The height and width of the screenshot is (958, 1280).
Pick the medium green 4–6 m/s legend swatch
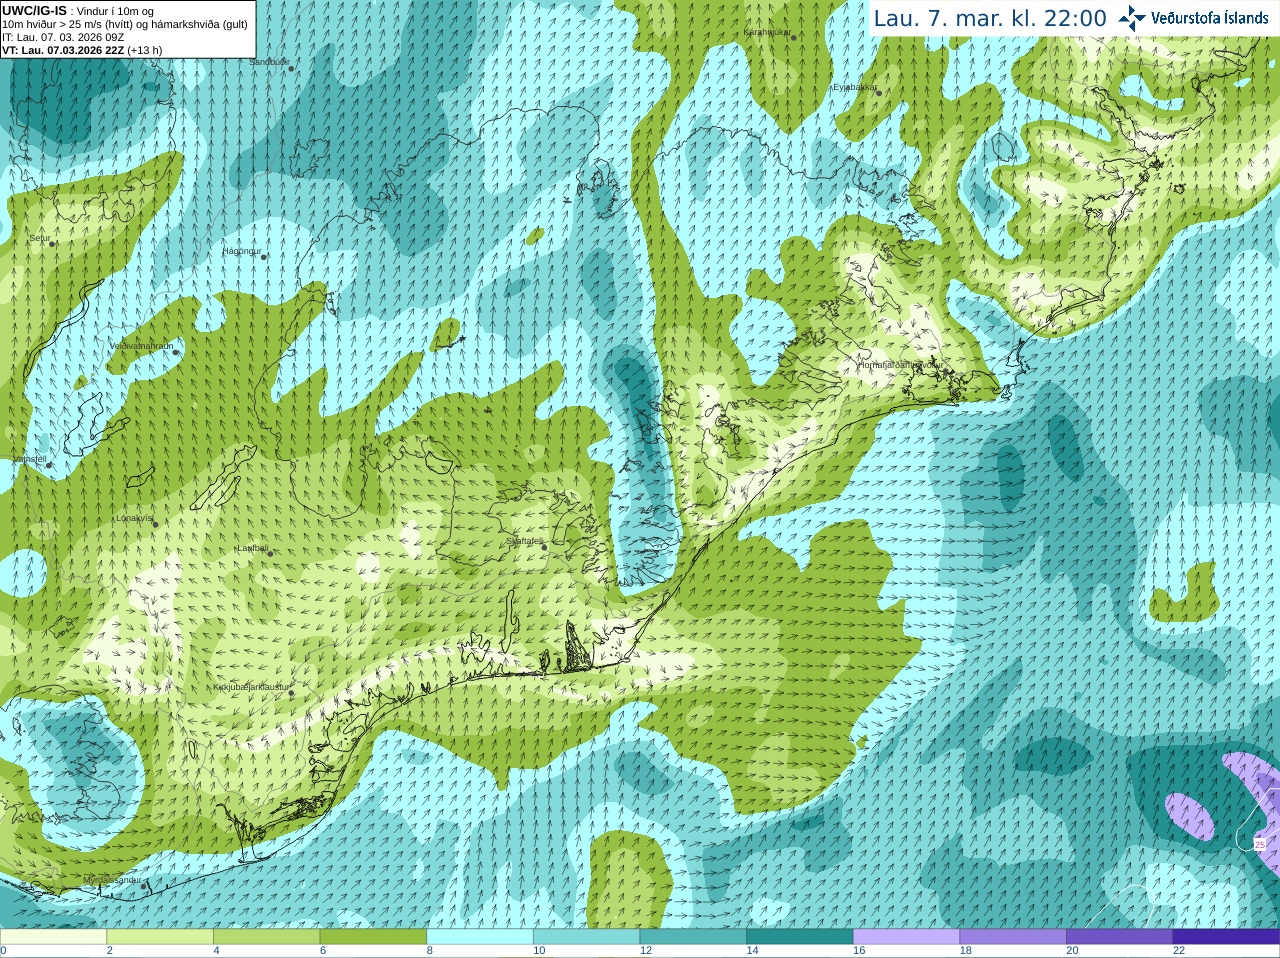tap(266, 937)
